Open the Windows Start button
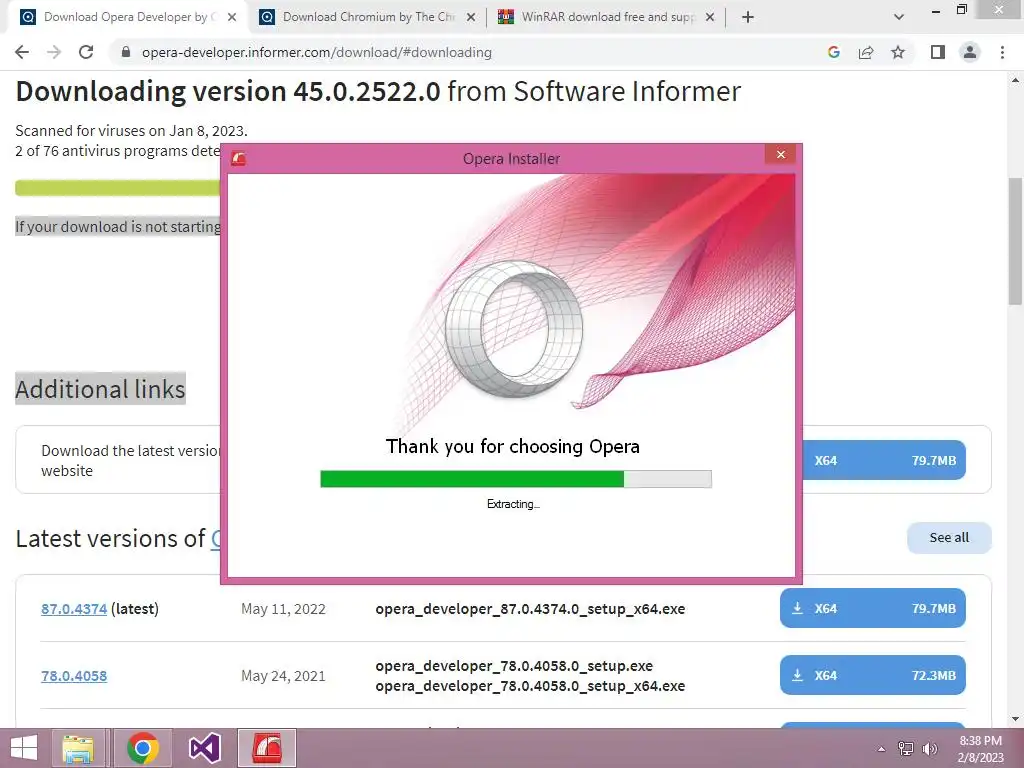 point(24,748)
